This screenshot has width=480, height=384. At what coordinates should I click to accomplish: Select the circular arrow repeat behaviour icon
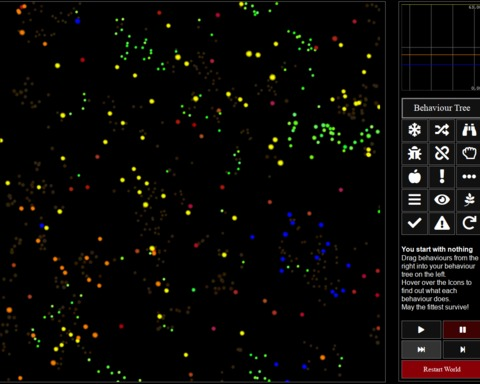pyautogui.click(x=469, y=223)
